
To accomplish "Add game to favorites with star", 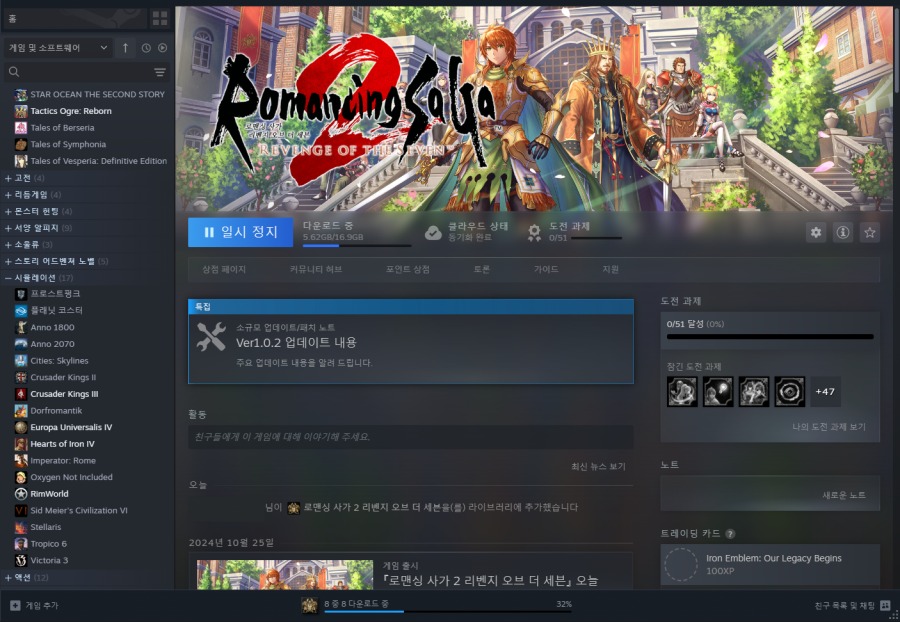I will (870, 232).
